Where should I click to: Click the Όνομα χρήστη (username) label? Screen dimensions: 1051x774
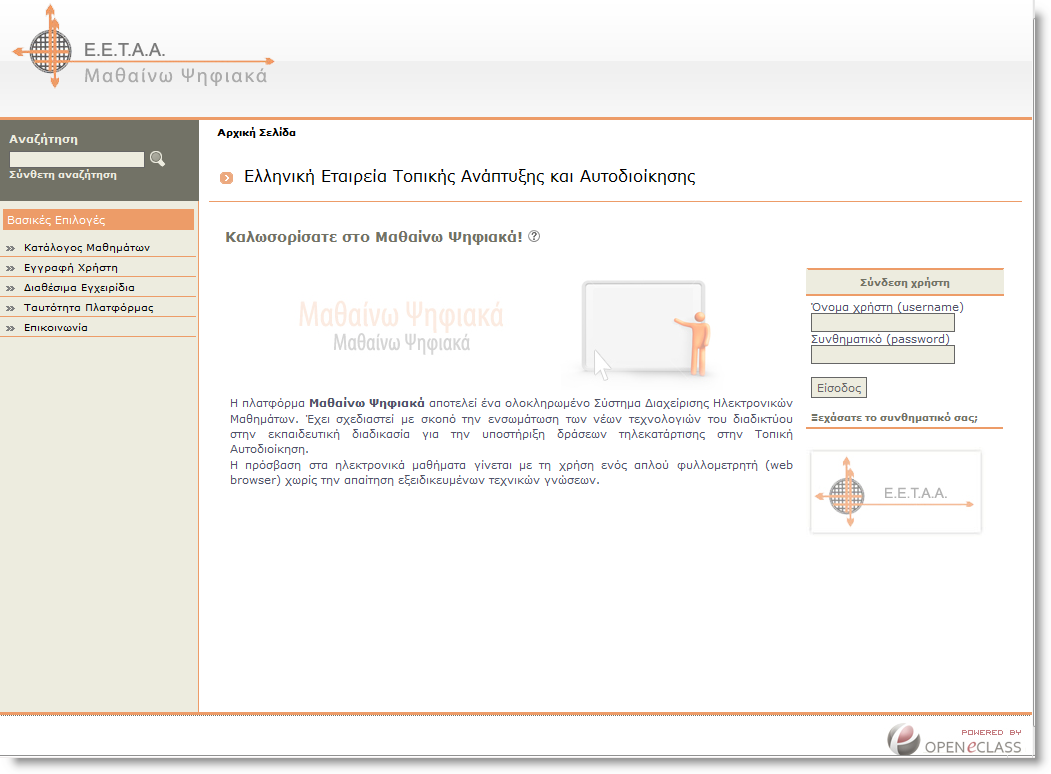887,307
